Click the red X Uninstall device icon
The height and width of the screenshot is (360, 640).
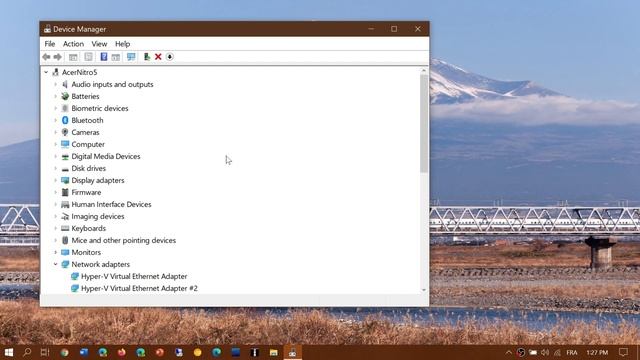coord(158,57)
